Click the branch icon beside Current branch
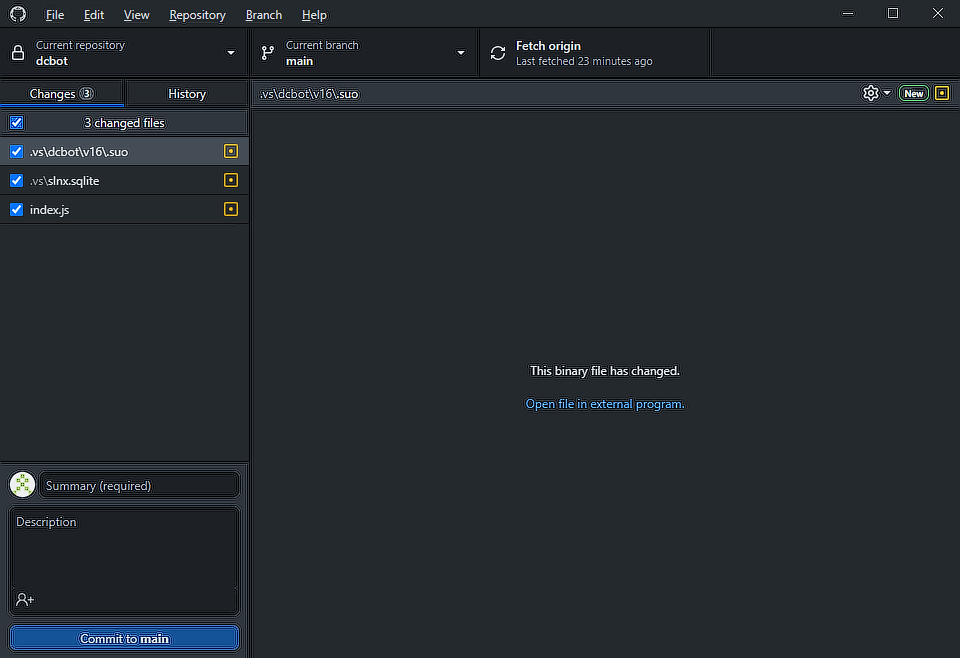The image size is (962, 658). click(x=267, y=53)
